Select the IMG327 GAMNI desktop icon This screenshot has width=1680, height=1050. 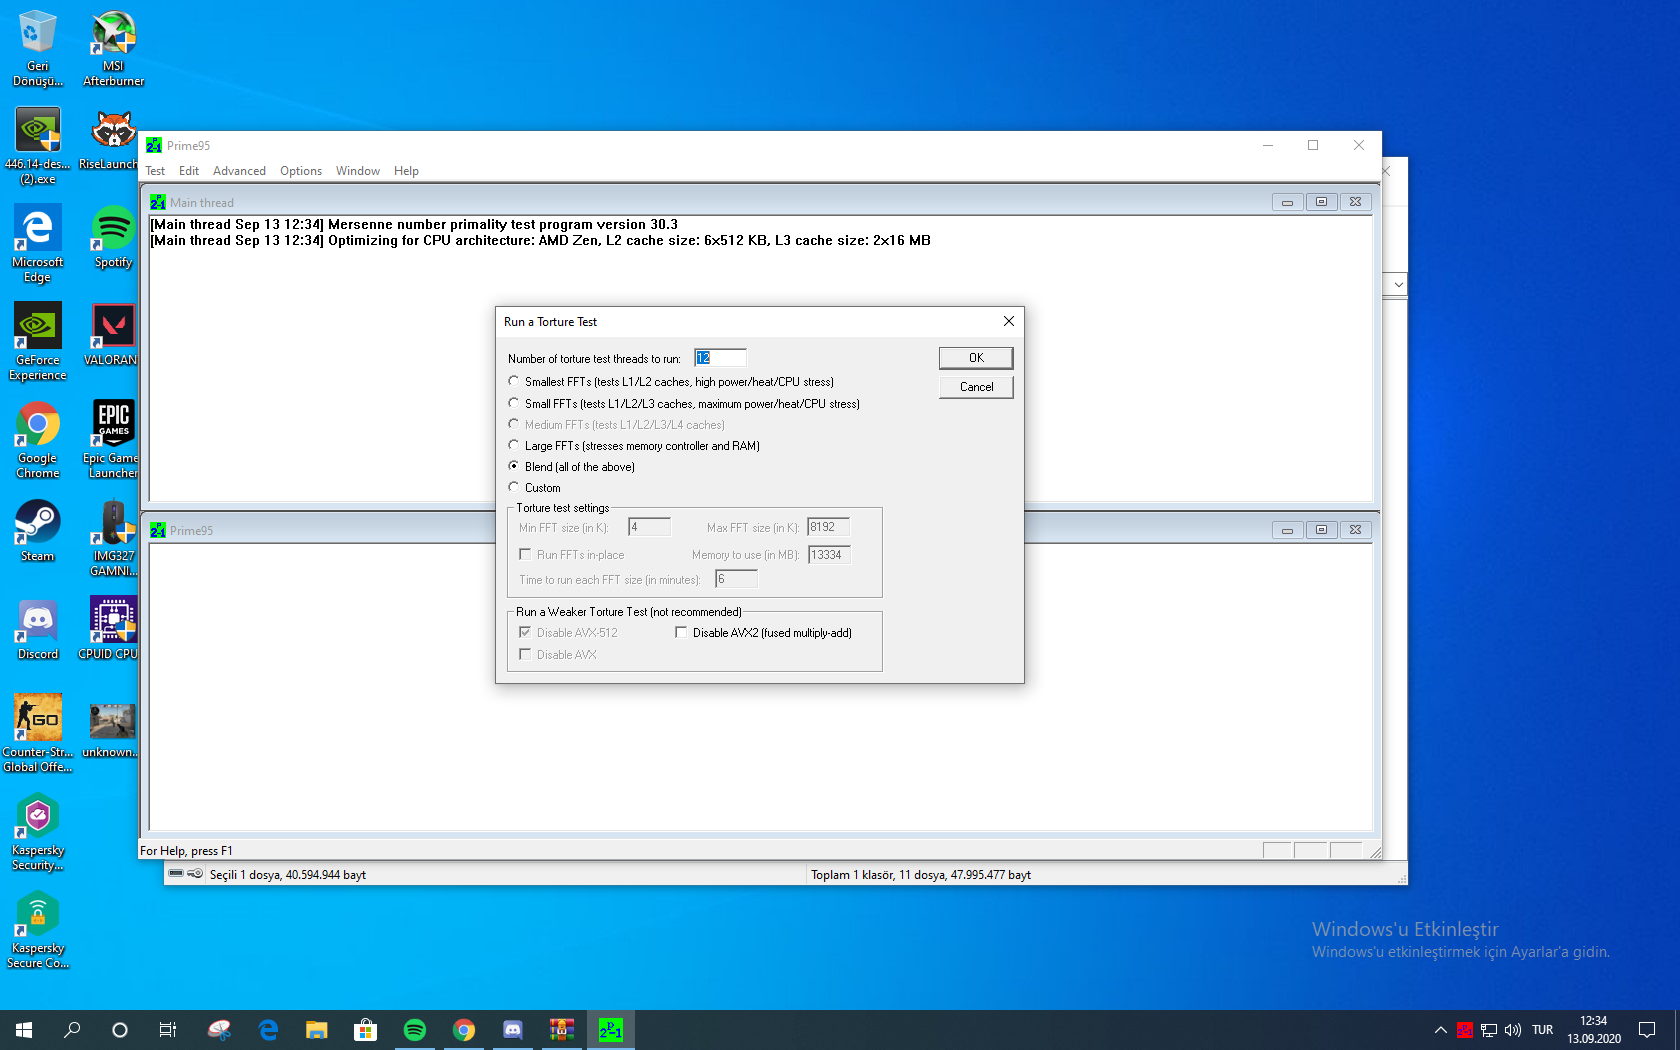pos(113,538)
